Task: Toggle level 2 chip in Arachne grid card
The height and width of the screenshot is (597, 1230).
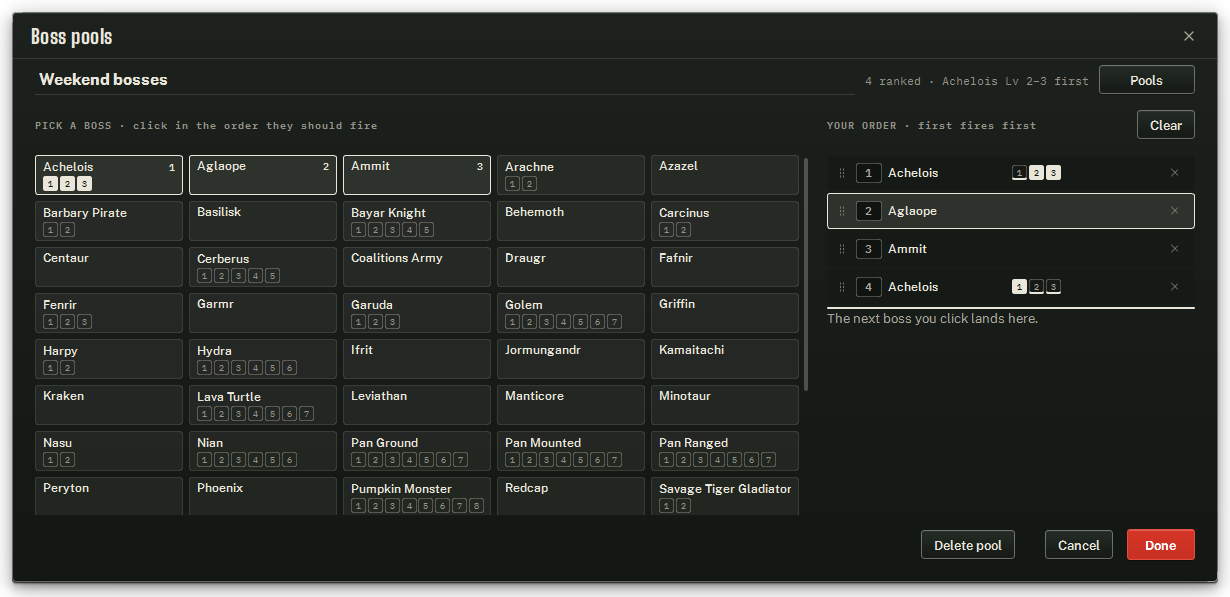Action: [529, 183]
